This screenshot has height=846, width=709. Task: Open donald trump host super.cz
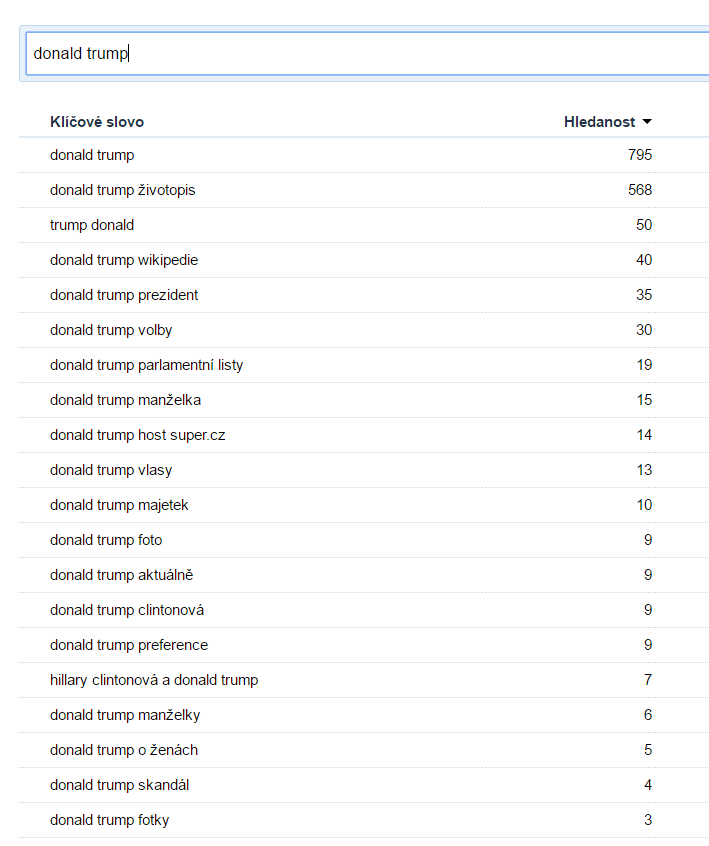click(138, 435)
